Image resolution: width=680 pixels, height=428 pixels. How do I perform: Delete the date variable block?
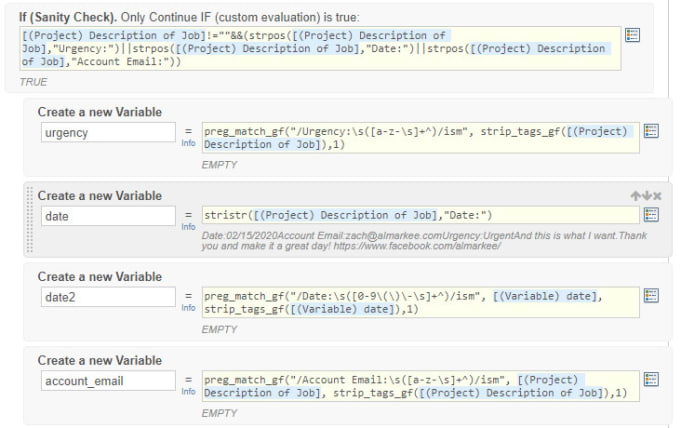[x=657, y=196]
